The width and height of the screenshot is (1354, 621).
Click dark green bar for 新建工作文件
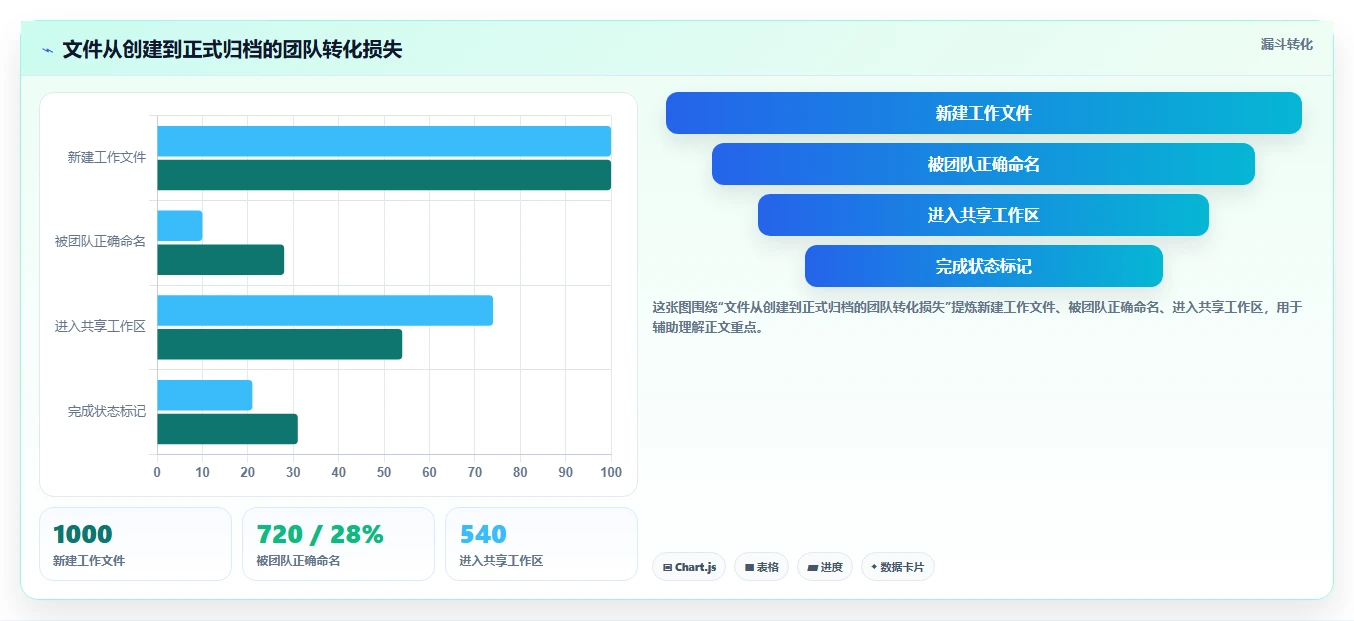[384, 175]
